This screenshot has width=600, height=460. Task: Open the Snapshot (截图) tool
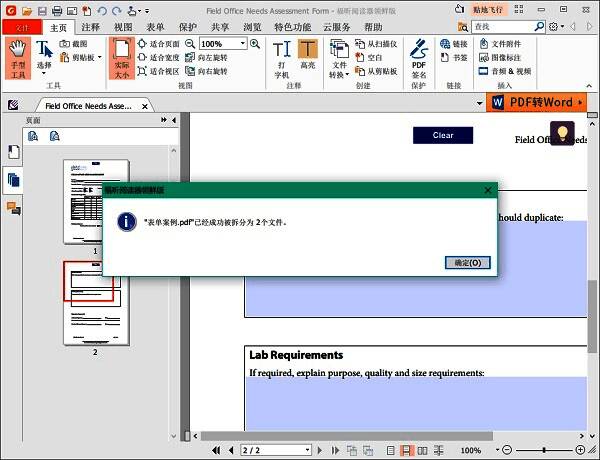pos(78,44)
